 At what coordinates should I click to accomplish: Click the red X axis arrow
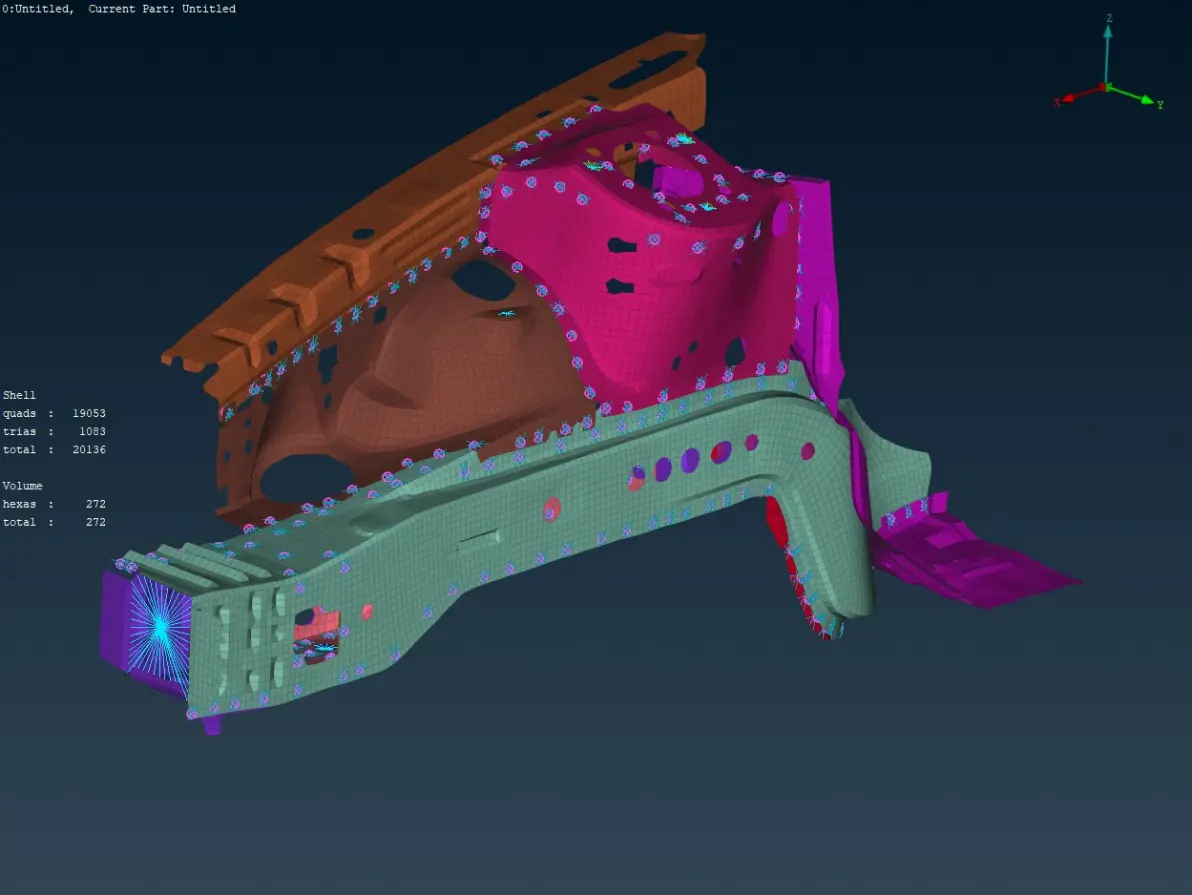(1084, 94)
